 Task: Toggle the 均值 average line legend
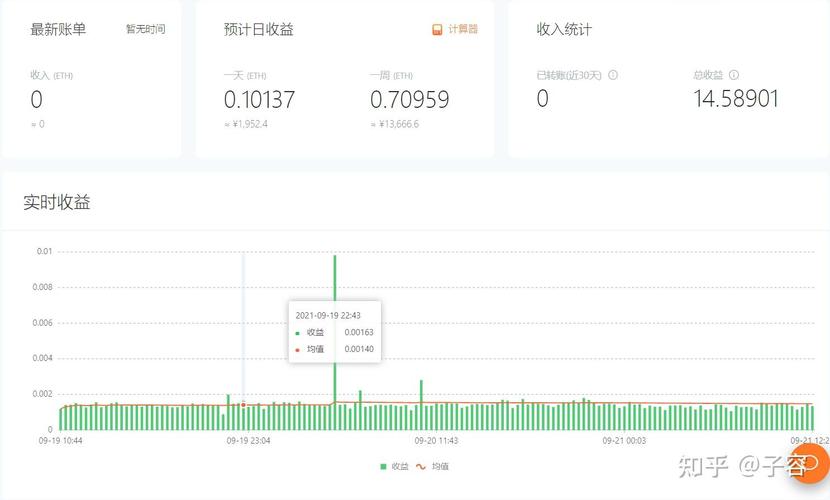[x=432, y=466]
